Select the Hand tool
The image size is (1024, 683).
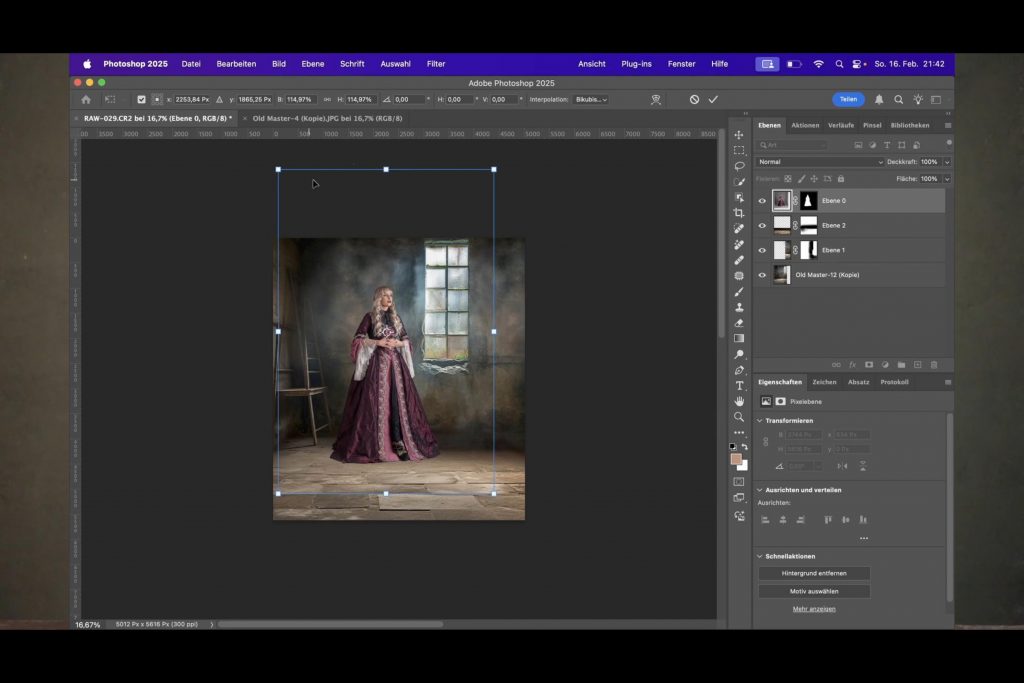coord(739,401)
